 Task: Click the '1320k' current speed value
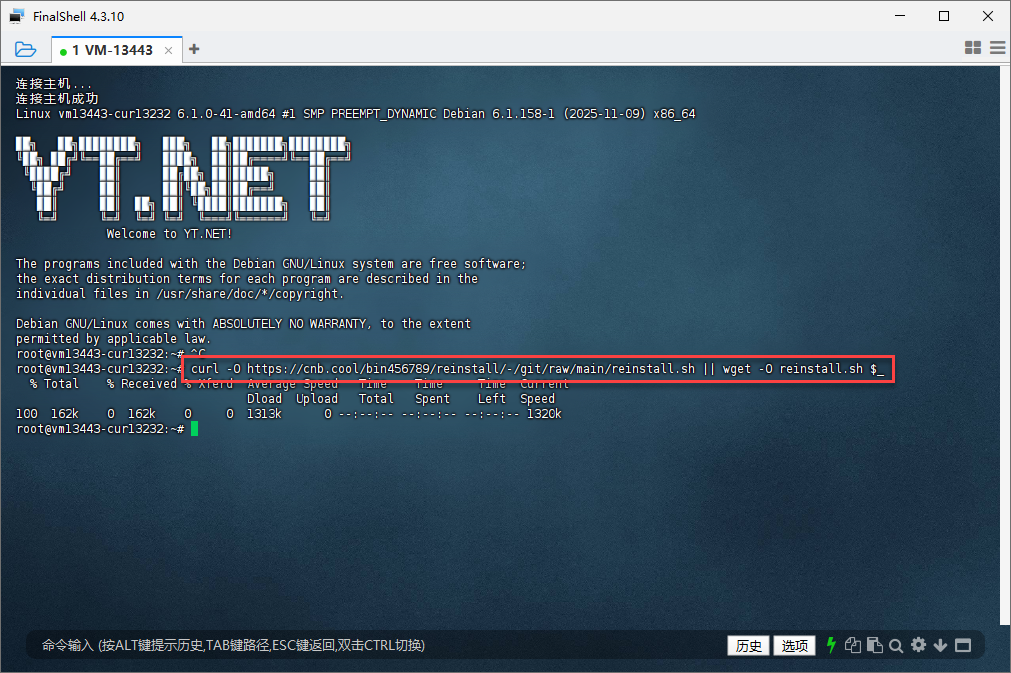544,414
